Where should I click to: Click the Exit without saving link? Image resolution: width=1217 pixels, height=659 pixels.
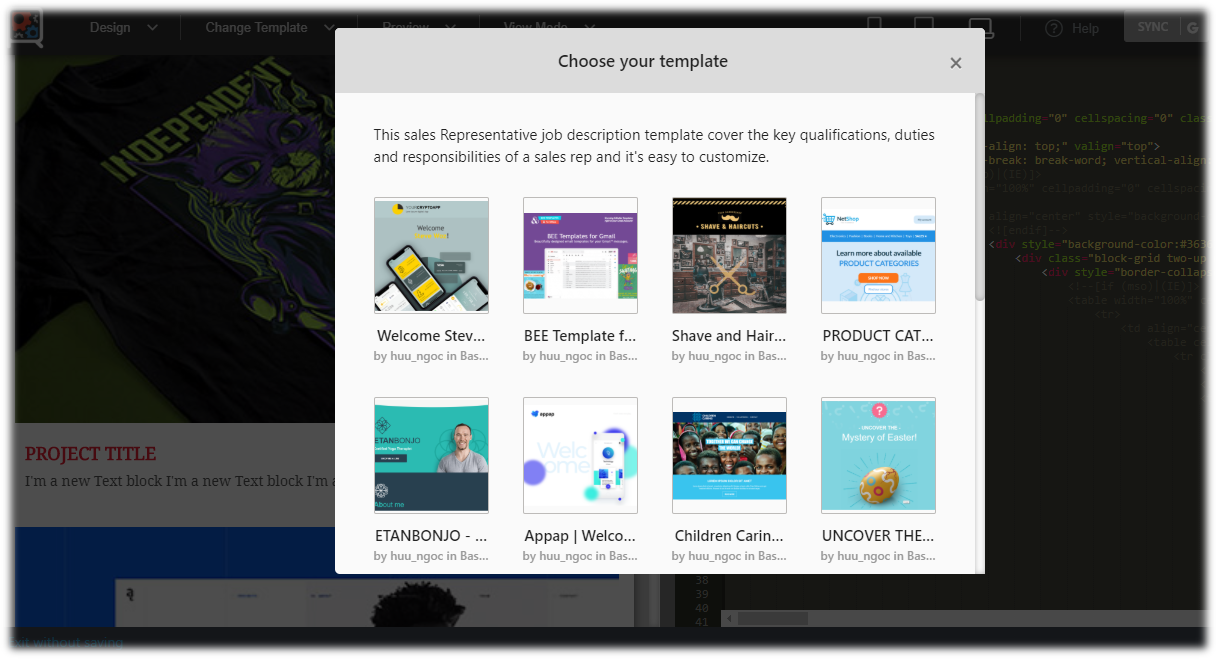click(64, 643)
